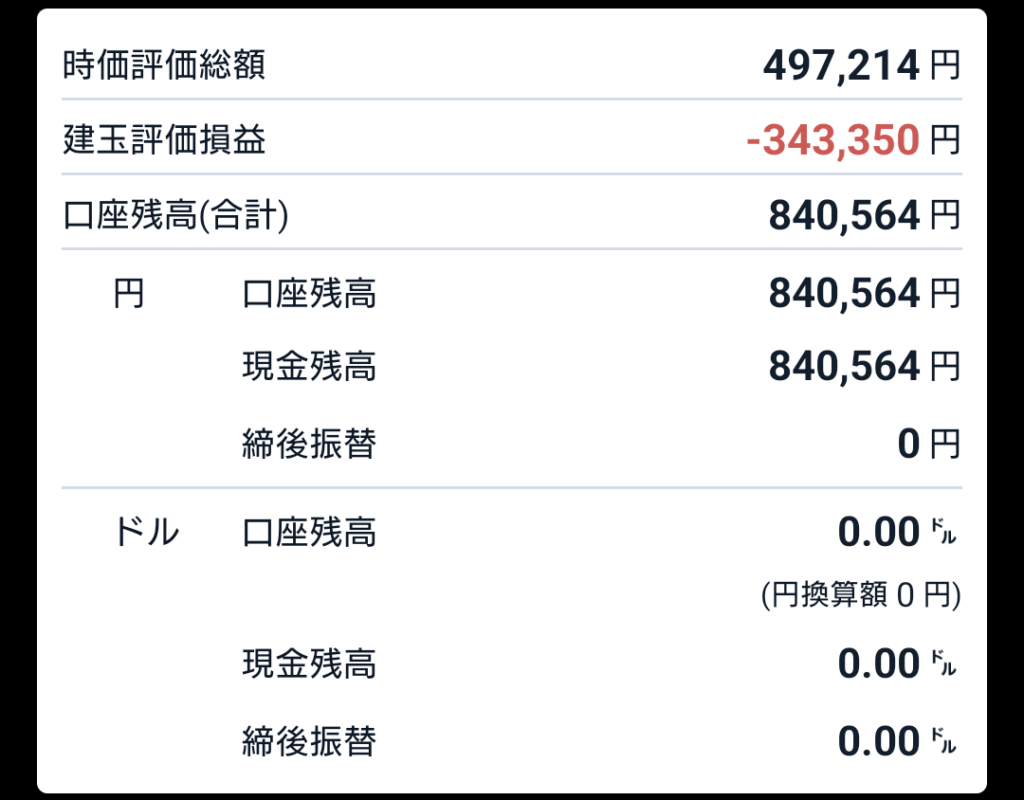Image resolution: width=1024 pixels, height=800 pixels.
Task: Click the yen 口座残高 840,564 円 value
Action: tap(865, 293)
